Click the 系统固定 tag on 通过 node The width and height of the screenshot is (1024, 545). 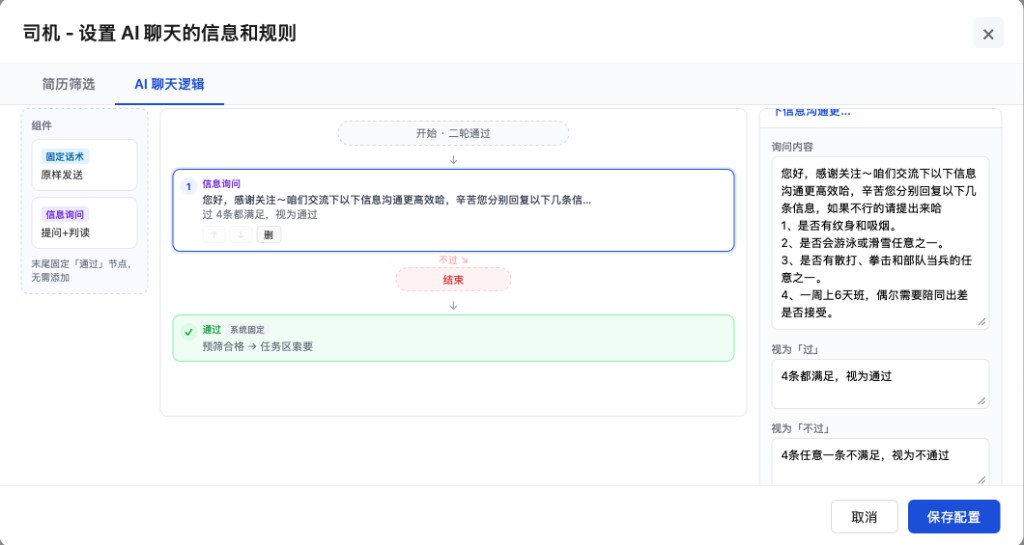(x=247, y=330)
